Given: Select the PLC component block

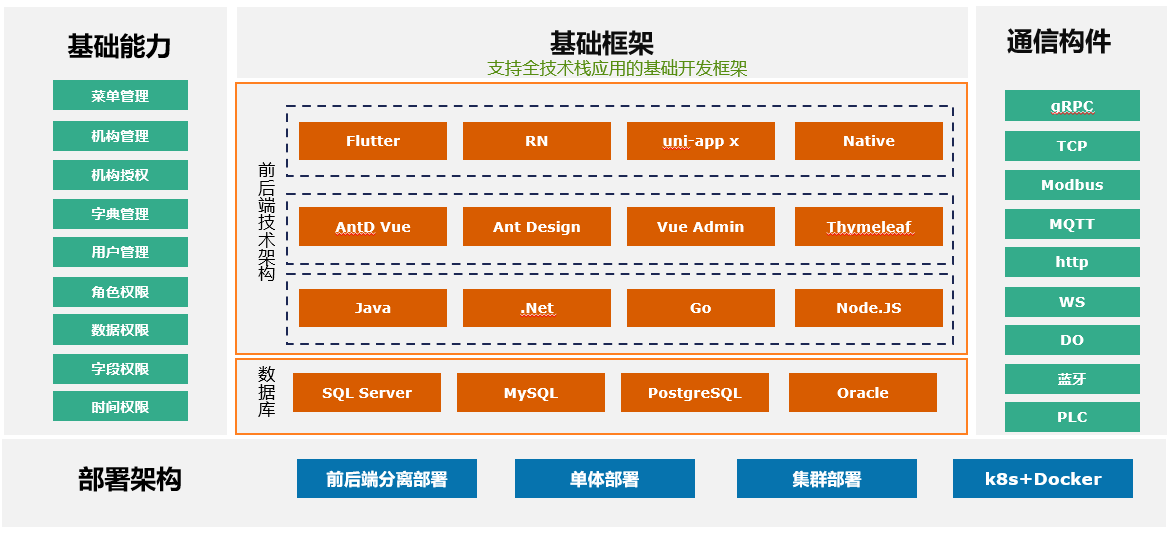Looking at the screenshot, I should click(1071, 417).
